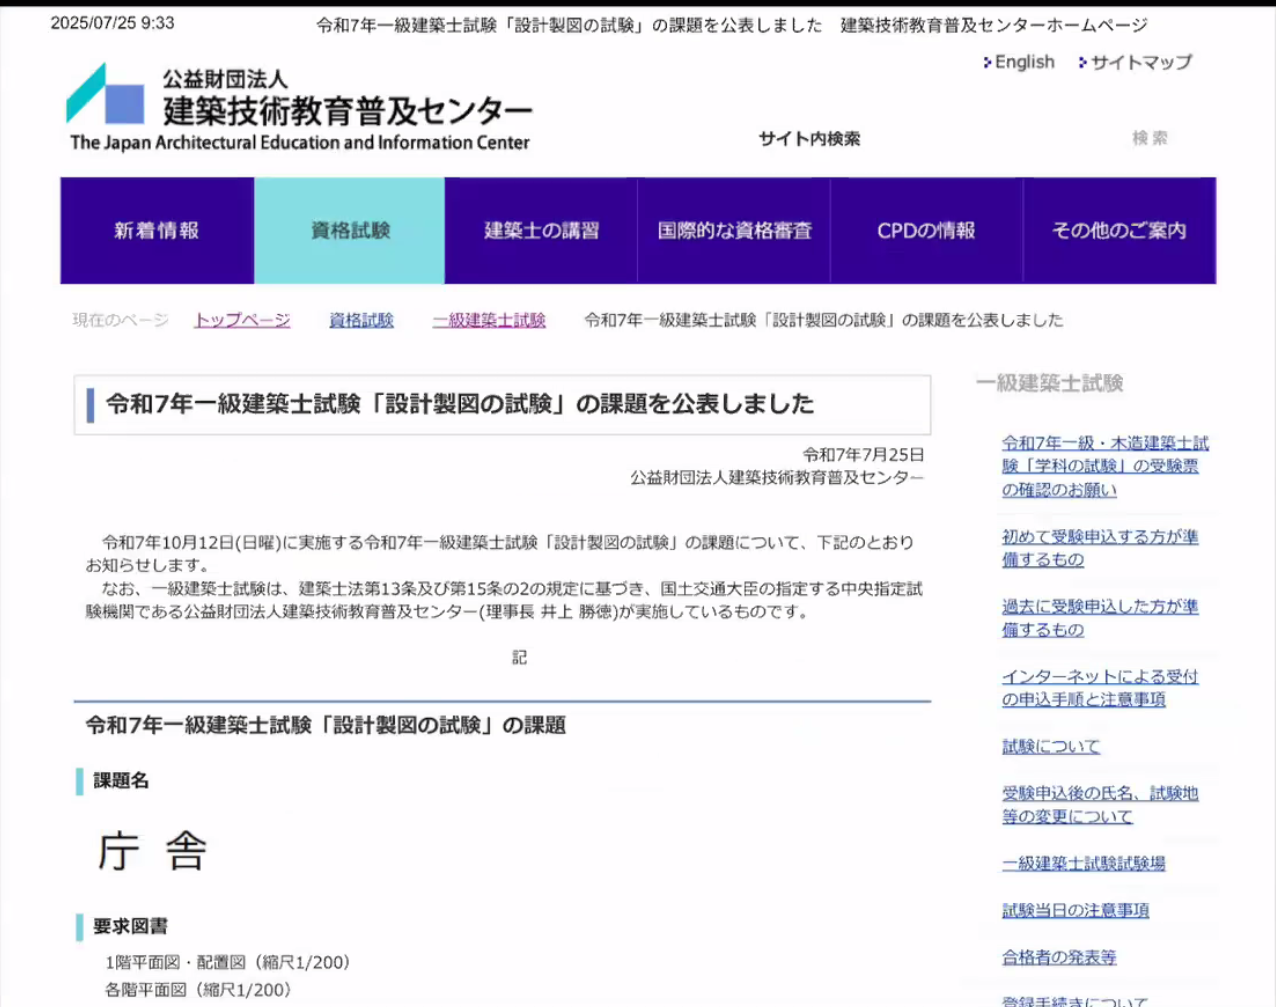Select the 資格試験 navigation tab
Viewport: 1276px width, 1007px height.
tap(350, 231)
